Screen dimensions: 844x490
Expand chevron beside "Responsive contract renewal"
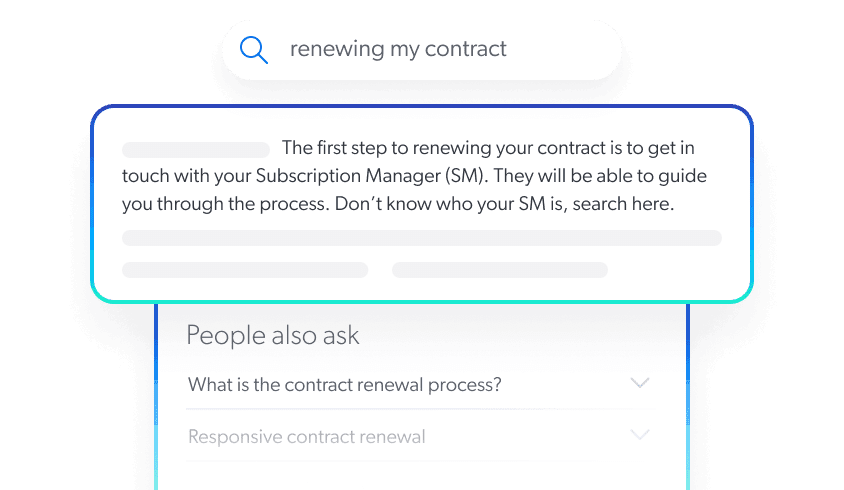pyautogui.click(x=639, y=435)
